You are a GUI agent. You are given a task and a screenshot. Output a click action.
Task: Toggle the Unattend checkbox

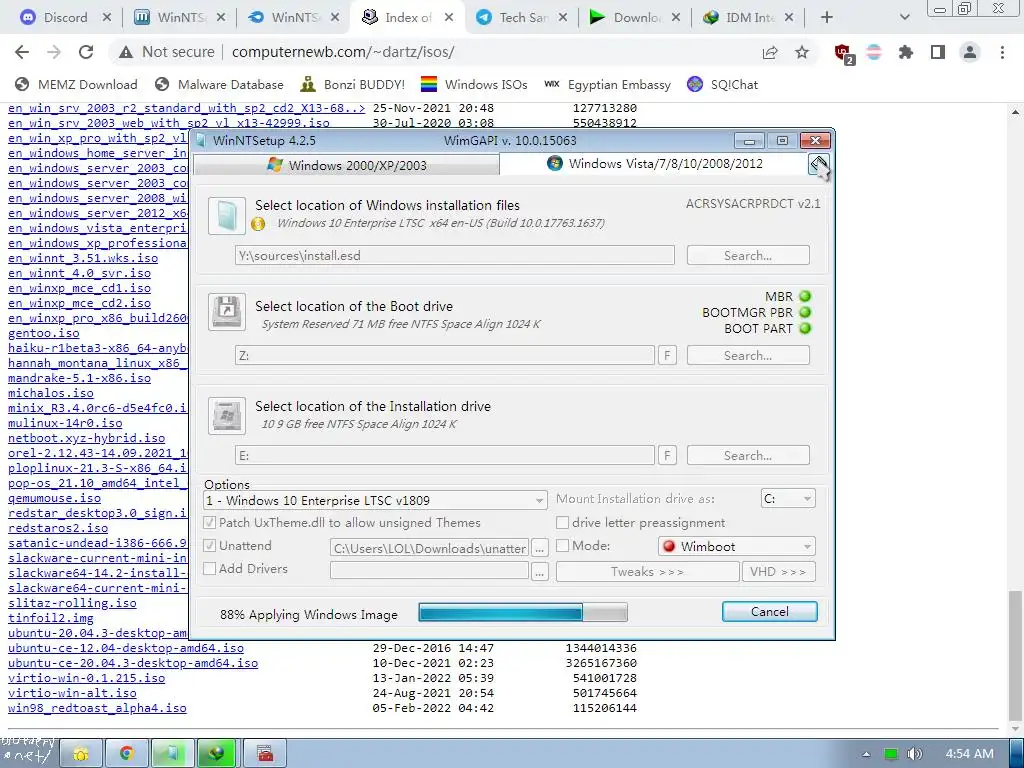(x=210, y=545)
